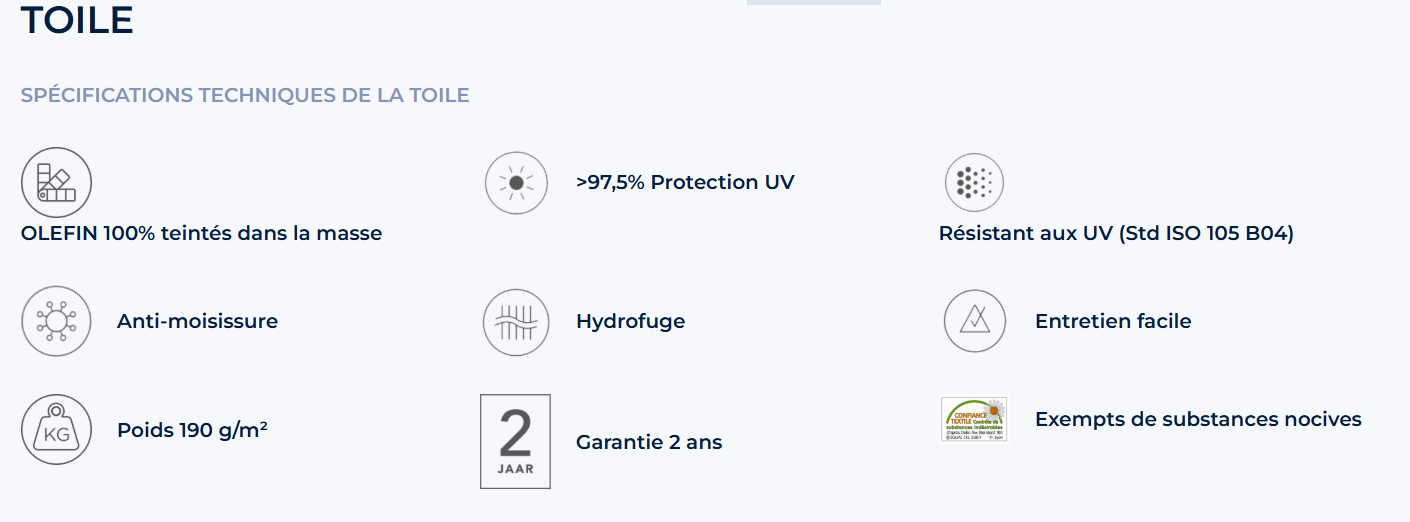Click the 'Garantie 2 ans' label
This screenshot has height=522, width=1410.
click(x=649, y=442)
